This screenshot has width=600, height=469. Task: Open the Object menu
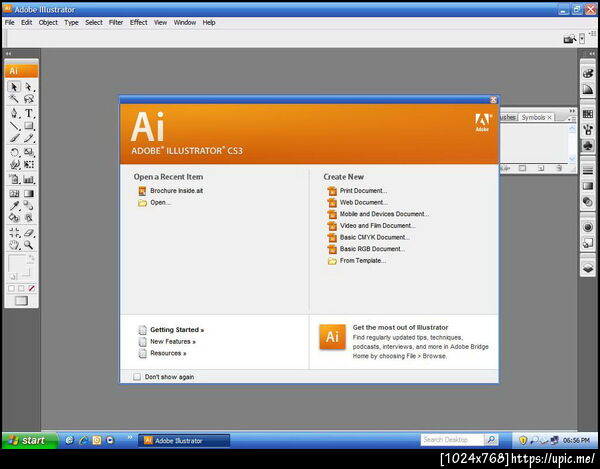pos(48,23)
